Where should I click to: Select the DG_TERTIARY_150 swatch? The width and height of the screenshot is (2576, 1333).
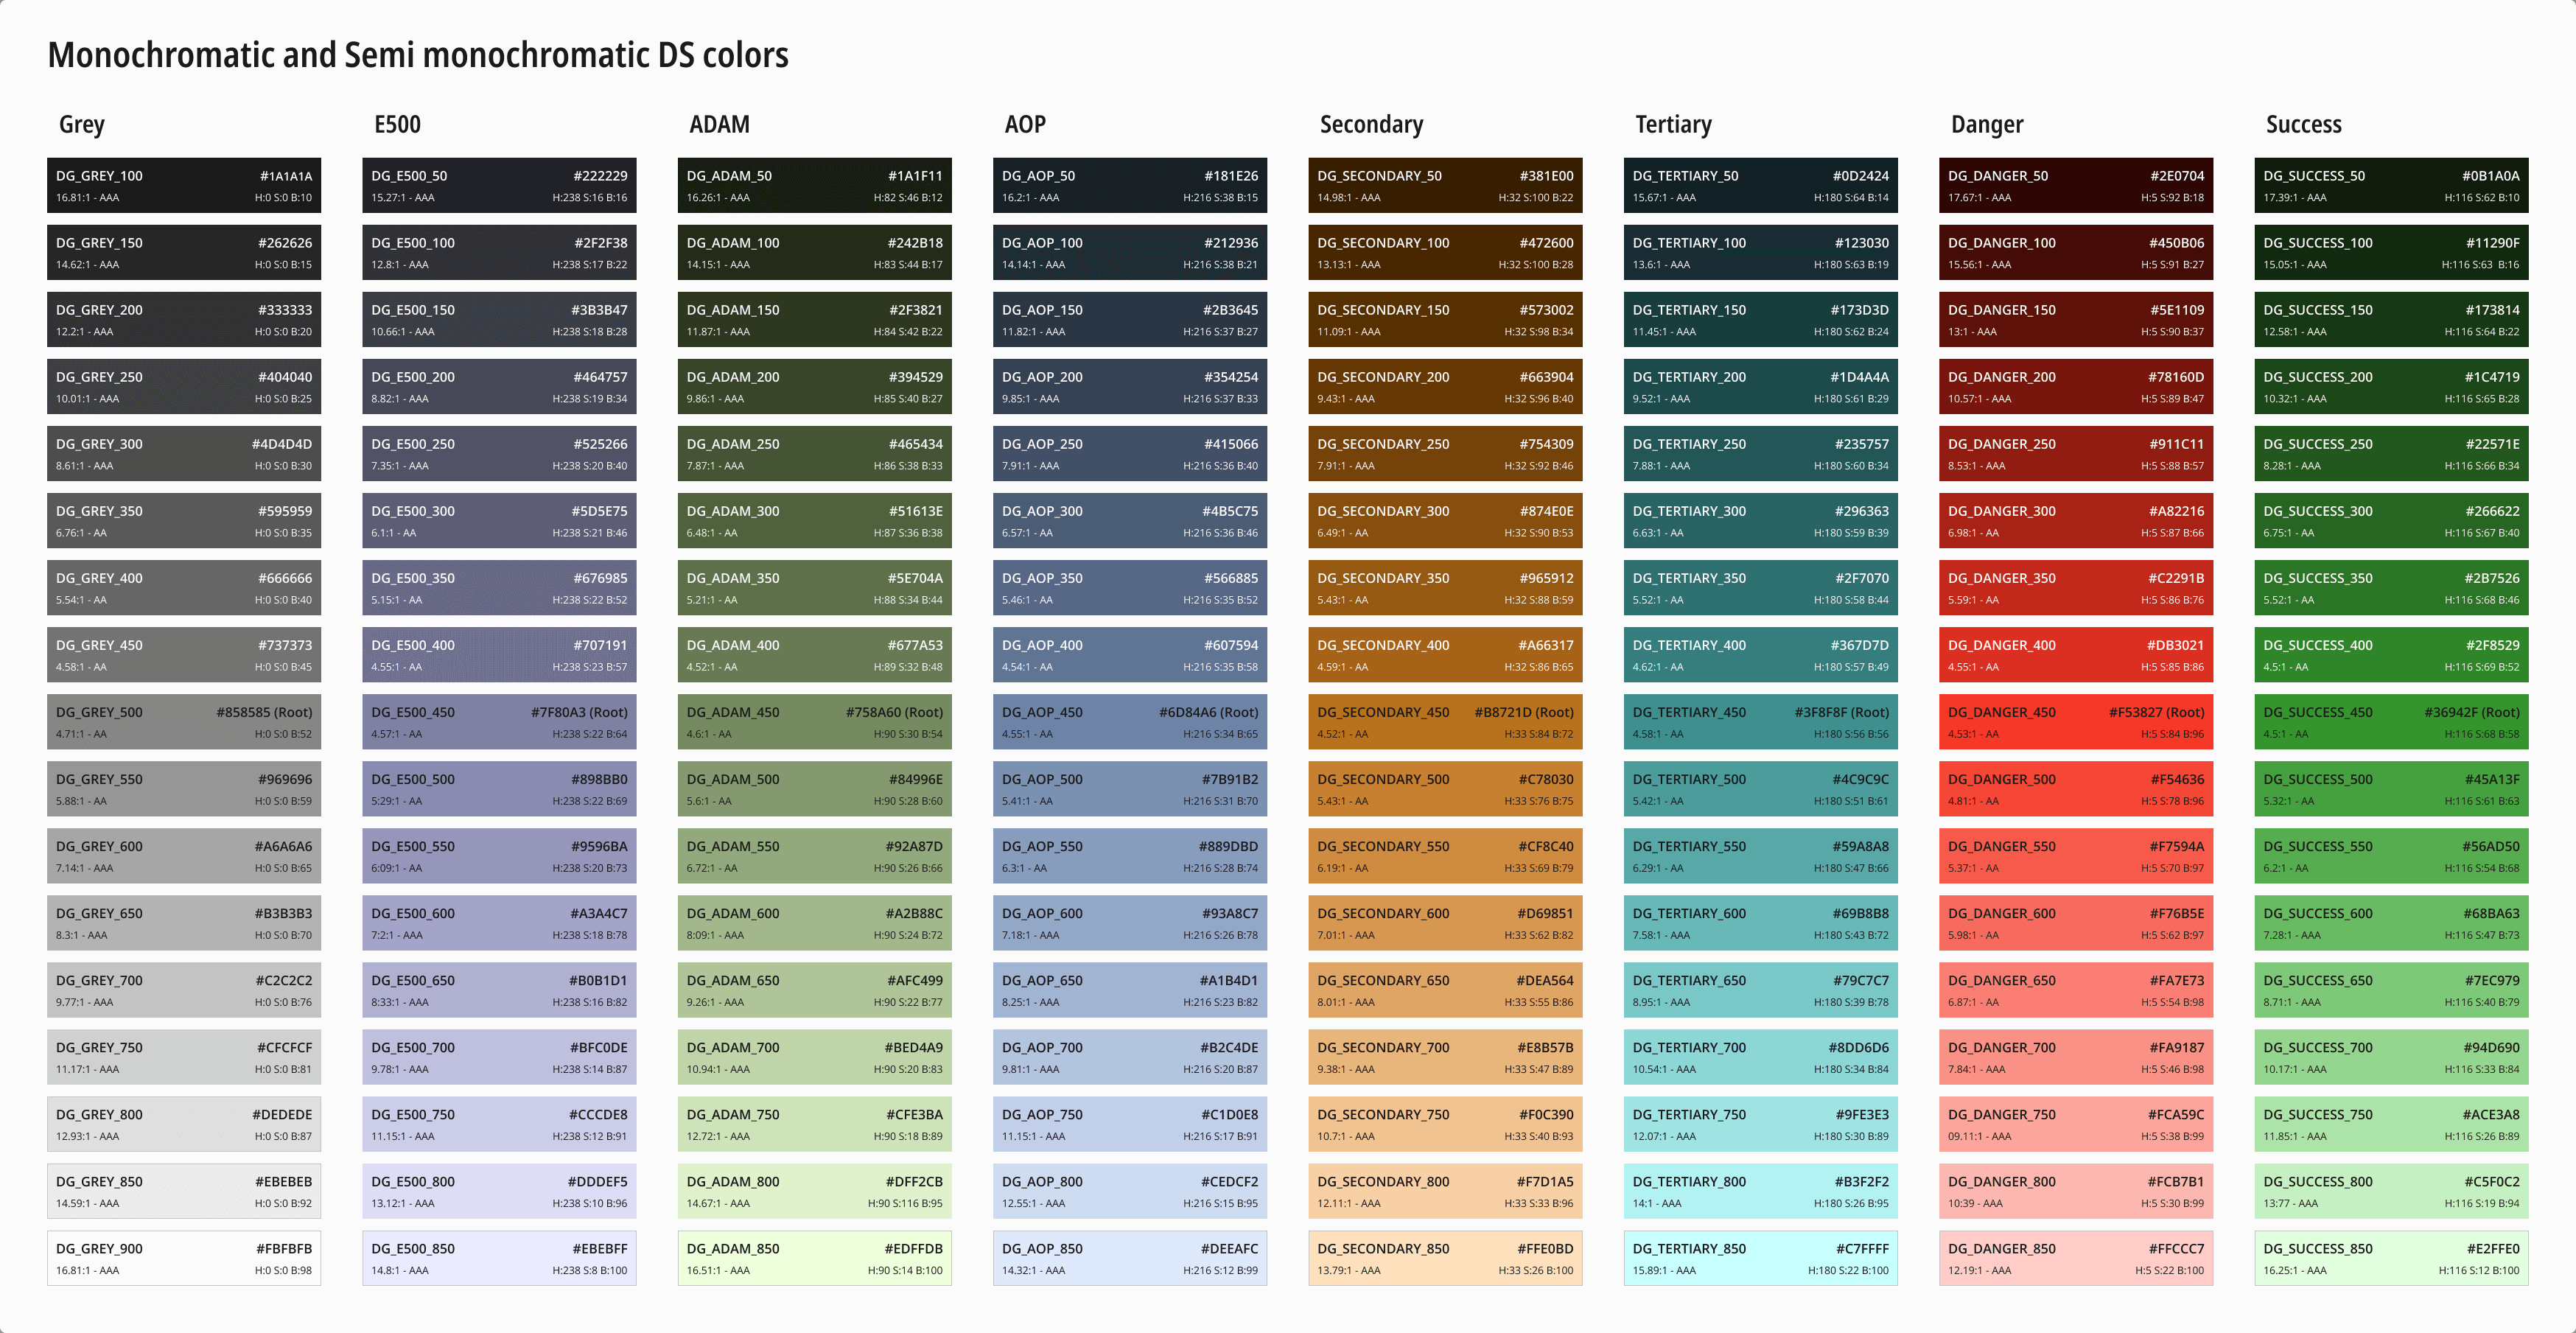click(x=1761, y=320)
